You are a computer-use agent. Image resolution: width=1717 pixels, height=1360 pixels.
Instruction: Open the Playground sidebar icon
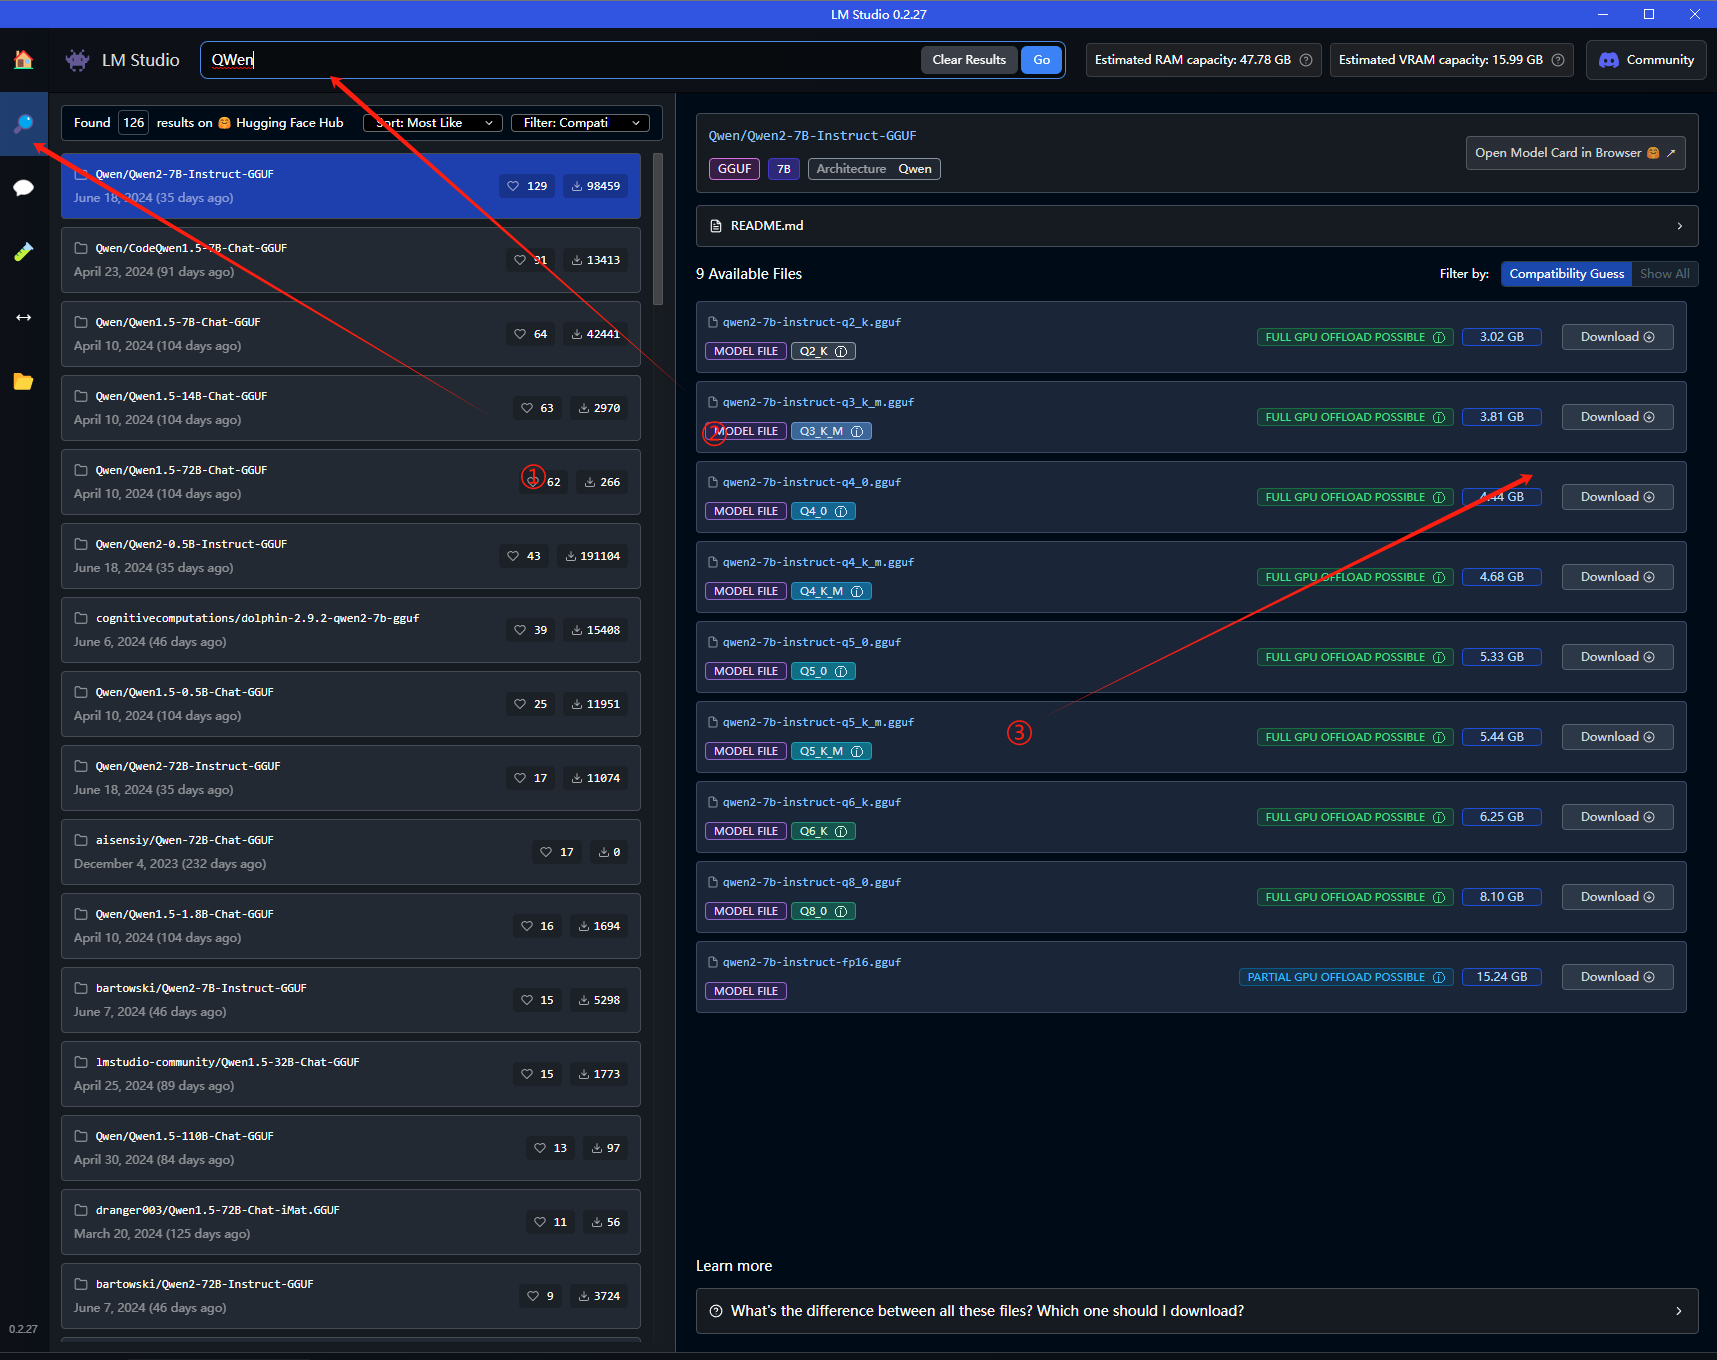(x=23, y=252)
